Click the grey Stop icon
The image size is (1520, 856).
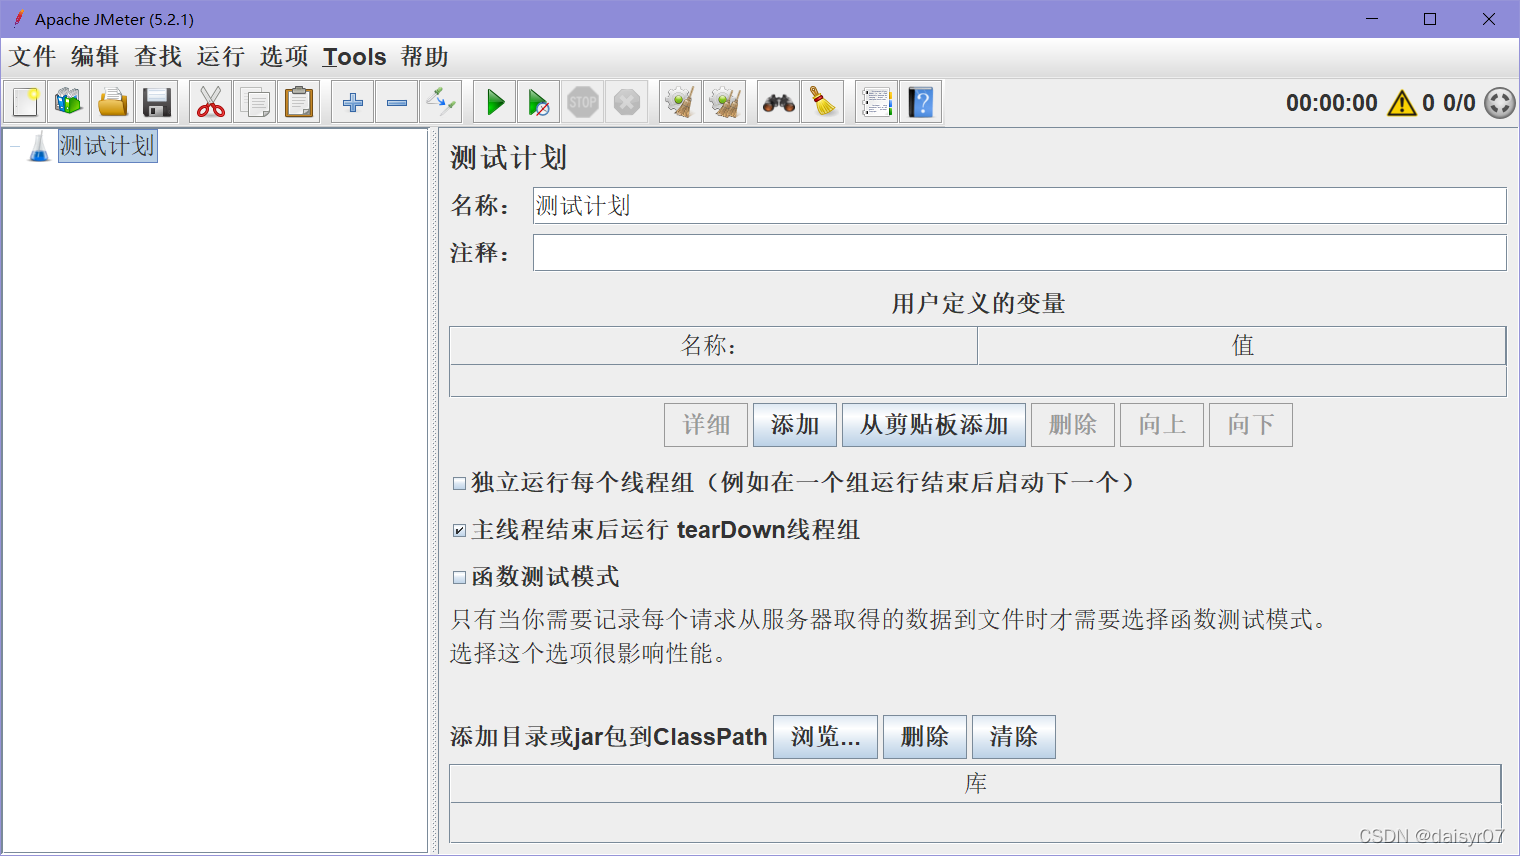583,102
